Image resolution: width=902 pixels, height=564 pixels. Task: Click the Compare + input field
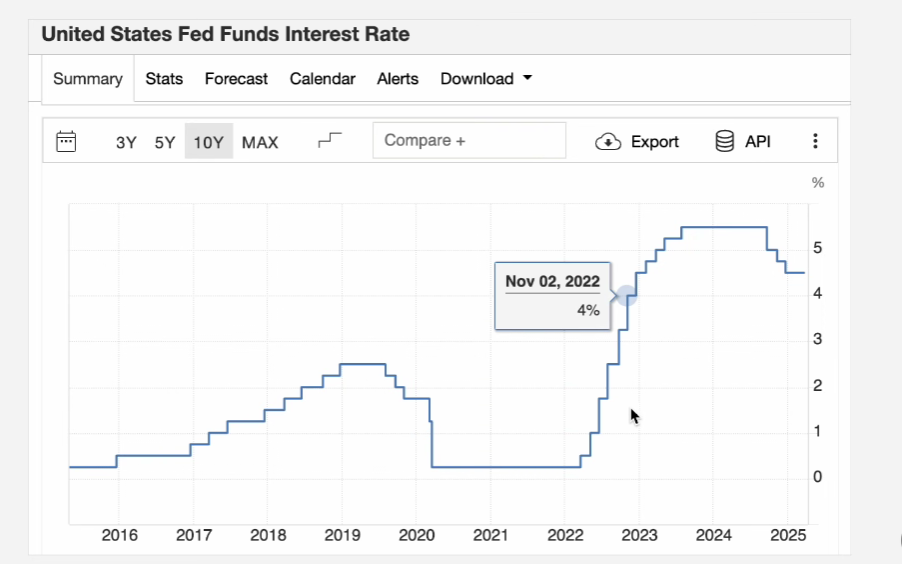click(x=469, y=140)
